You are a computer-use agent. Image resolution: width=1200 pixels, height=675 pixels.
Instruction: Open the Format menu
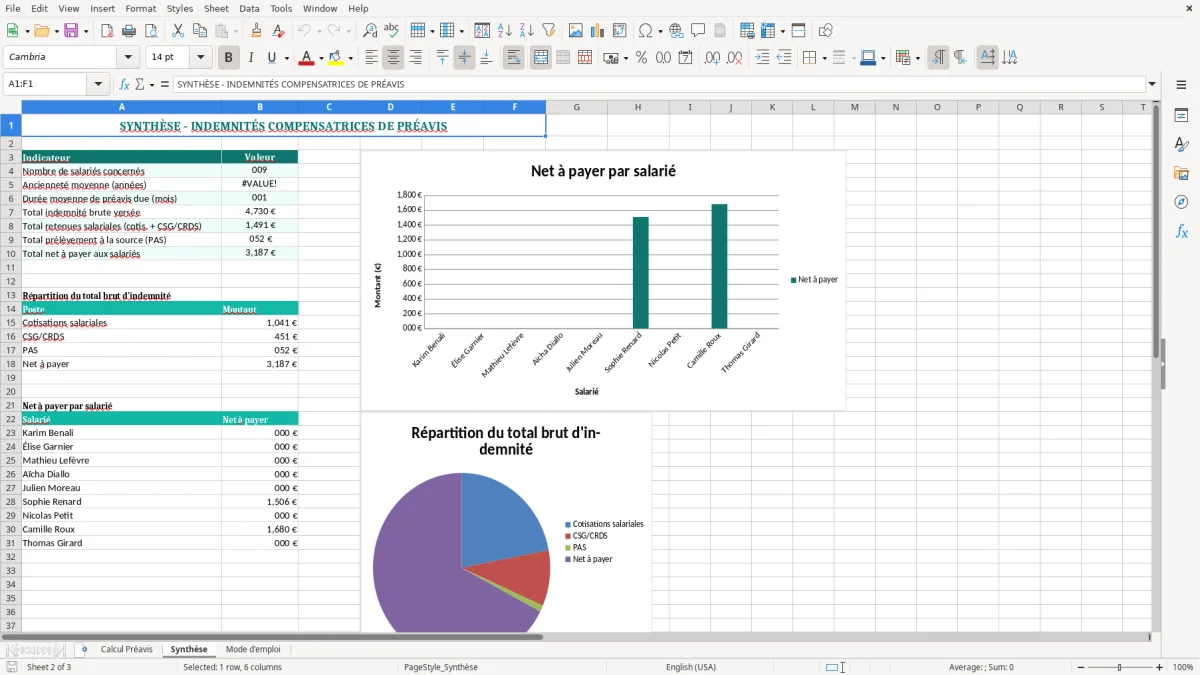(140, 8)
